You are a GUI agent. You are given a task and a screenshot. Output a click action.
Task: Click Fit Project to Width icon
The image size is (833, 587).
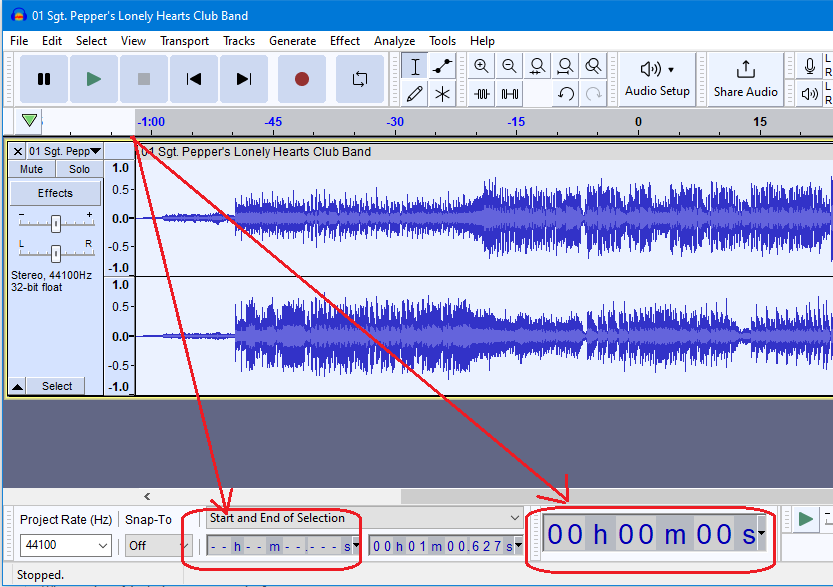[565, 66]
